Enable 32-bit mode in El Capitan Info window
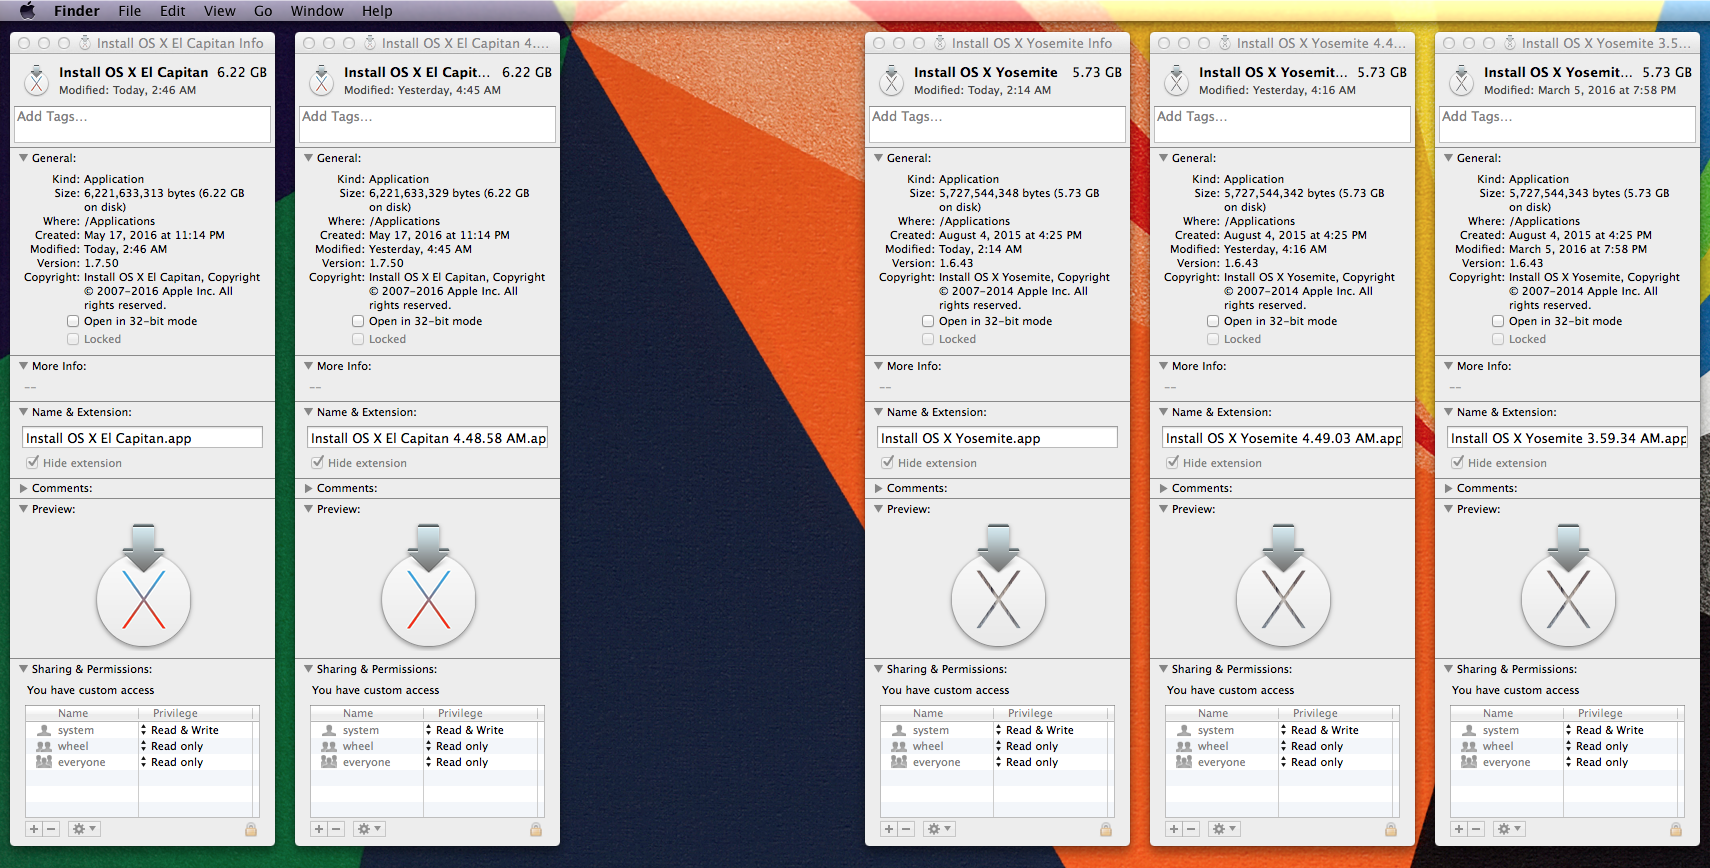 (73, 321)
